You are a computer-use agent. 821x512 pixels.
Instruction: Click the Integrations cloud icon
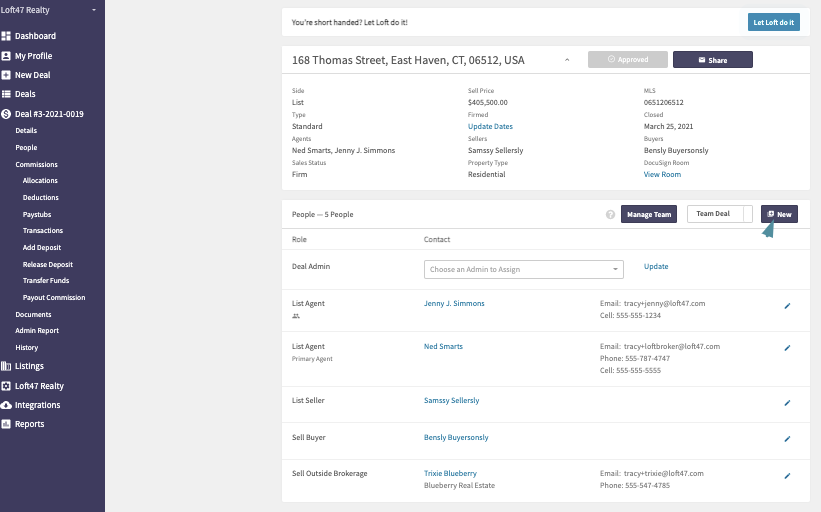click(6, 405)
